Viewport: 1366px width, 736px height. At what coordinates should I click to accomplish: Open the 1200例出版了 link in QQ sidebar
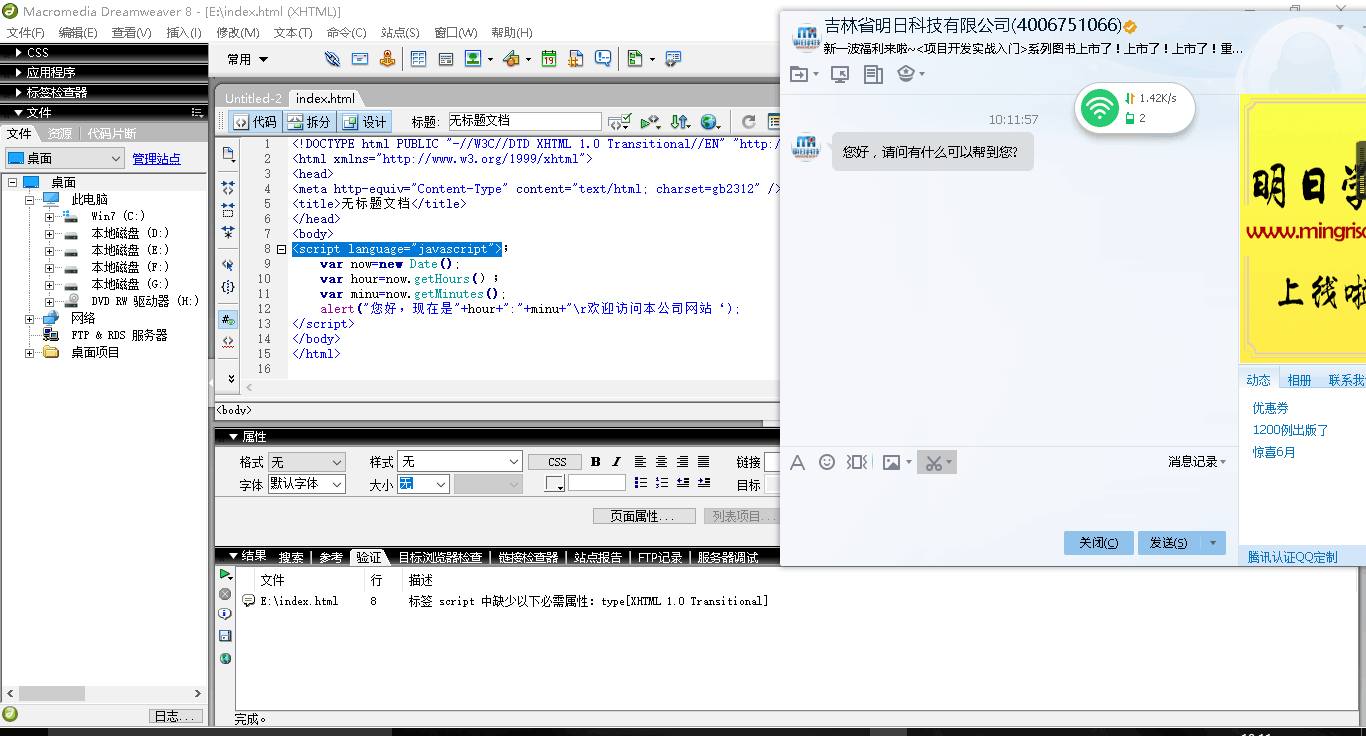[1290, 430]
